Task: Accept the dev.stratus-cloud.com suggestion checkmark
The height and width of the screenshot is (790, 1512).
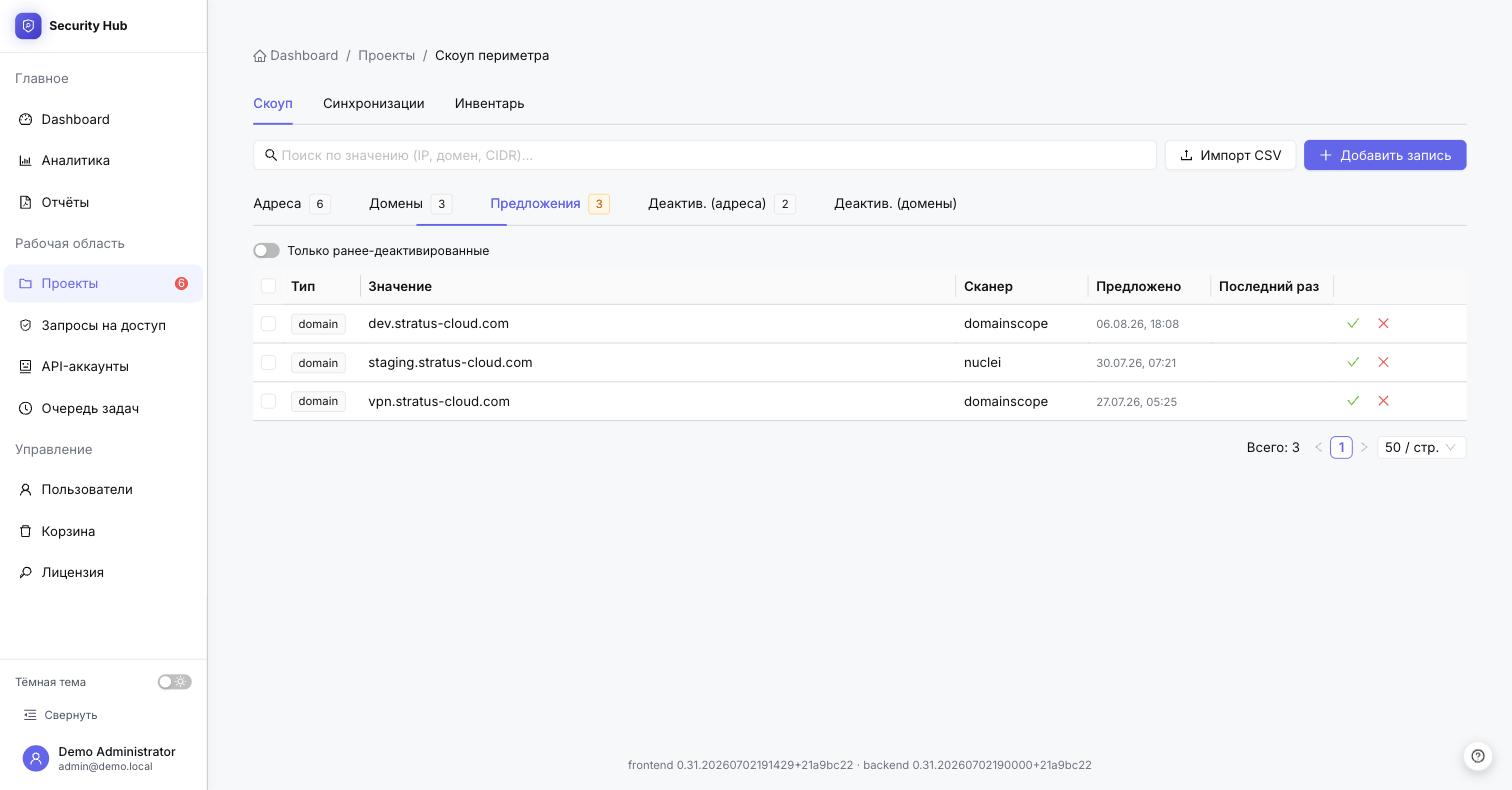Action: pyautogui.click(x=1353, y=324)
